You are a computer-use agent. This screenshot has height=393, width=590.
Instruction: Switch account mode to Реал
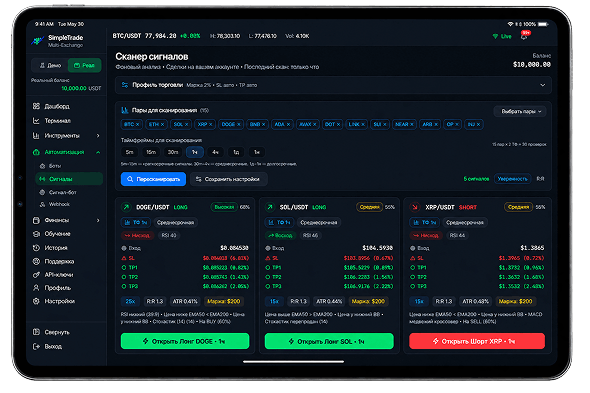(x=84, y=66)
